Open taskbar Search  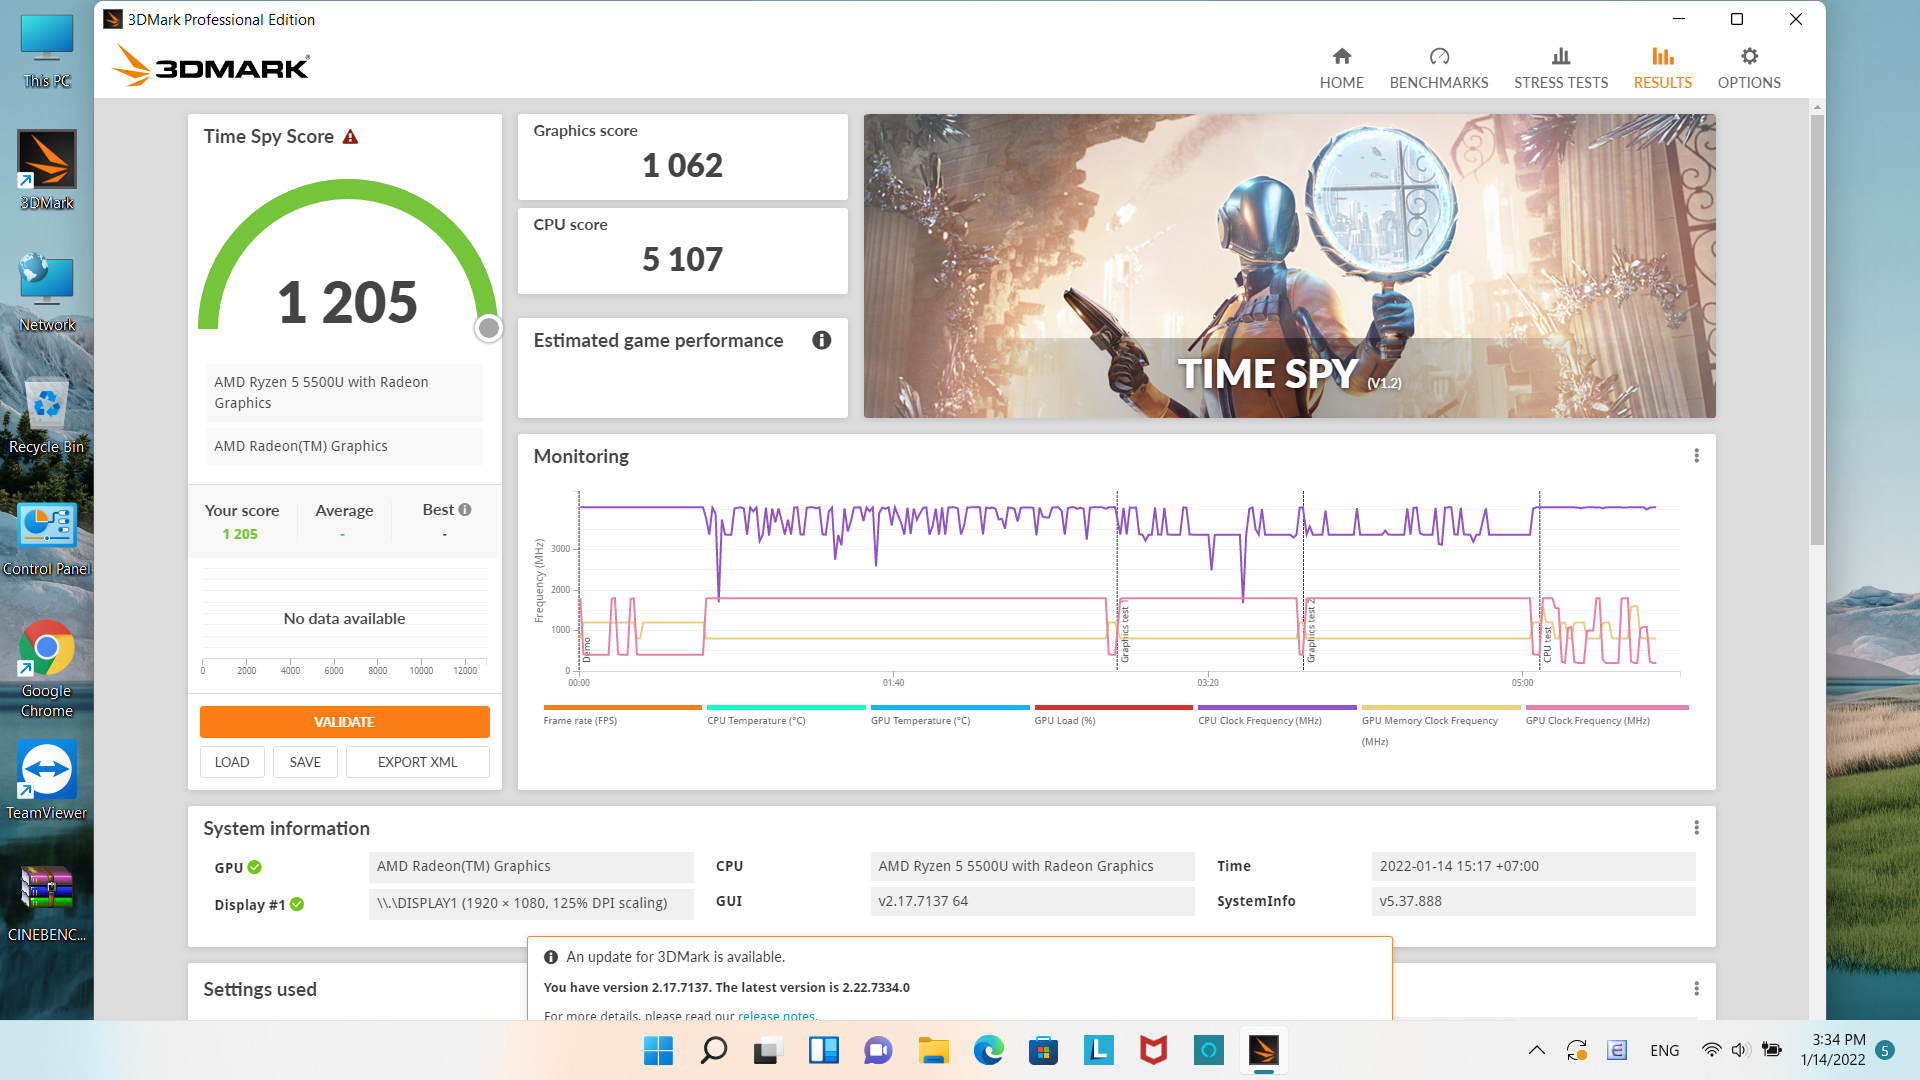coord(713,1050)
